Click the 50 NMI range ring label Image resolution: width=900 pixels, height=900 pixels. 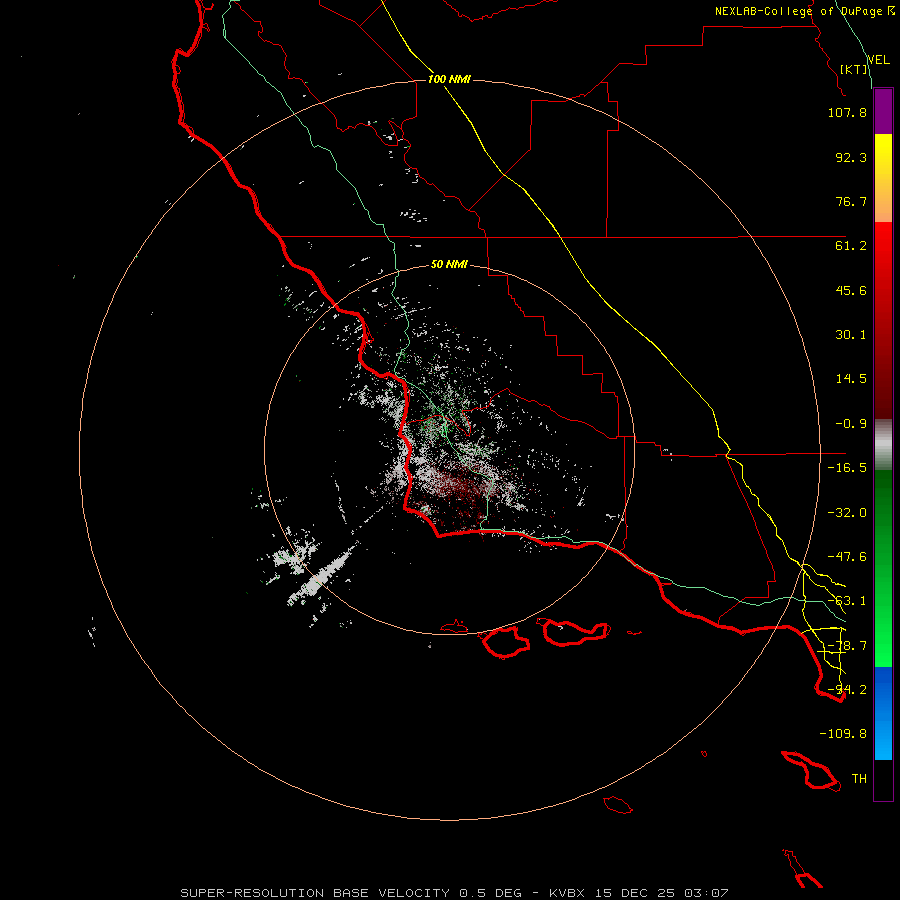pyautogui.click(x=449, y=265)
